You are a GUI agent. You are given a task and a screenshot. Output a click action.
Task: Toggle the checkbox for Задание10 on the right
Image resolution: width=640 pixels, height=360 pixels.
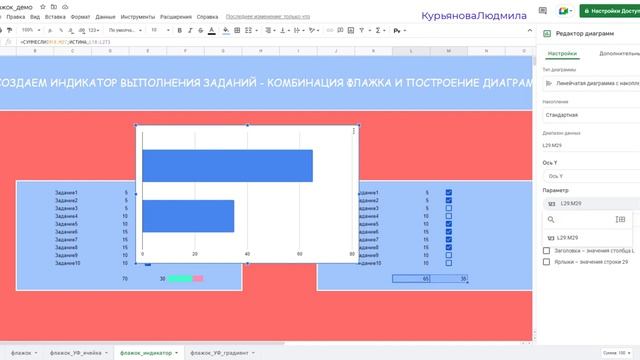click(x=449, y=263)
